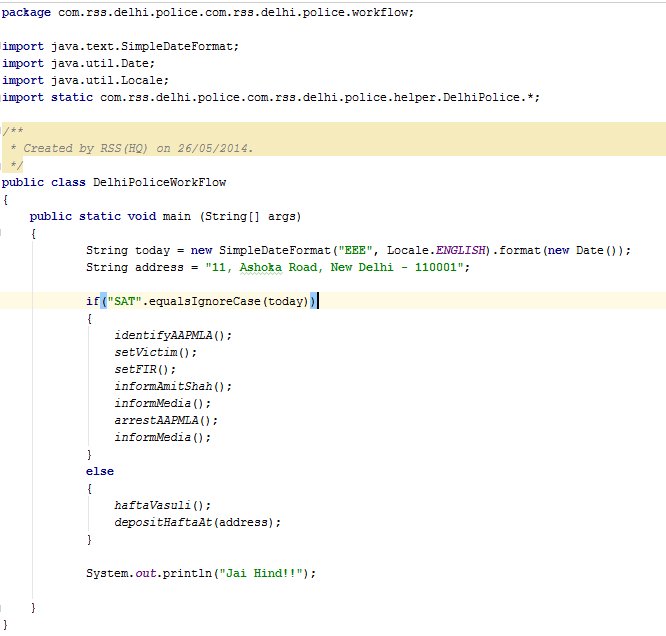Click the arrestAAPMLA() call
Viewport: 666px width, 636px height.
click(166, 420)
